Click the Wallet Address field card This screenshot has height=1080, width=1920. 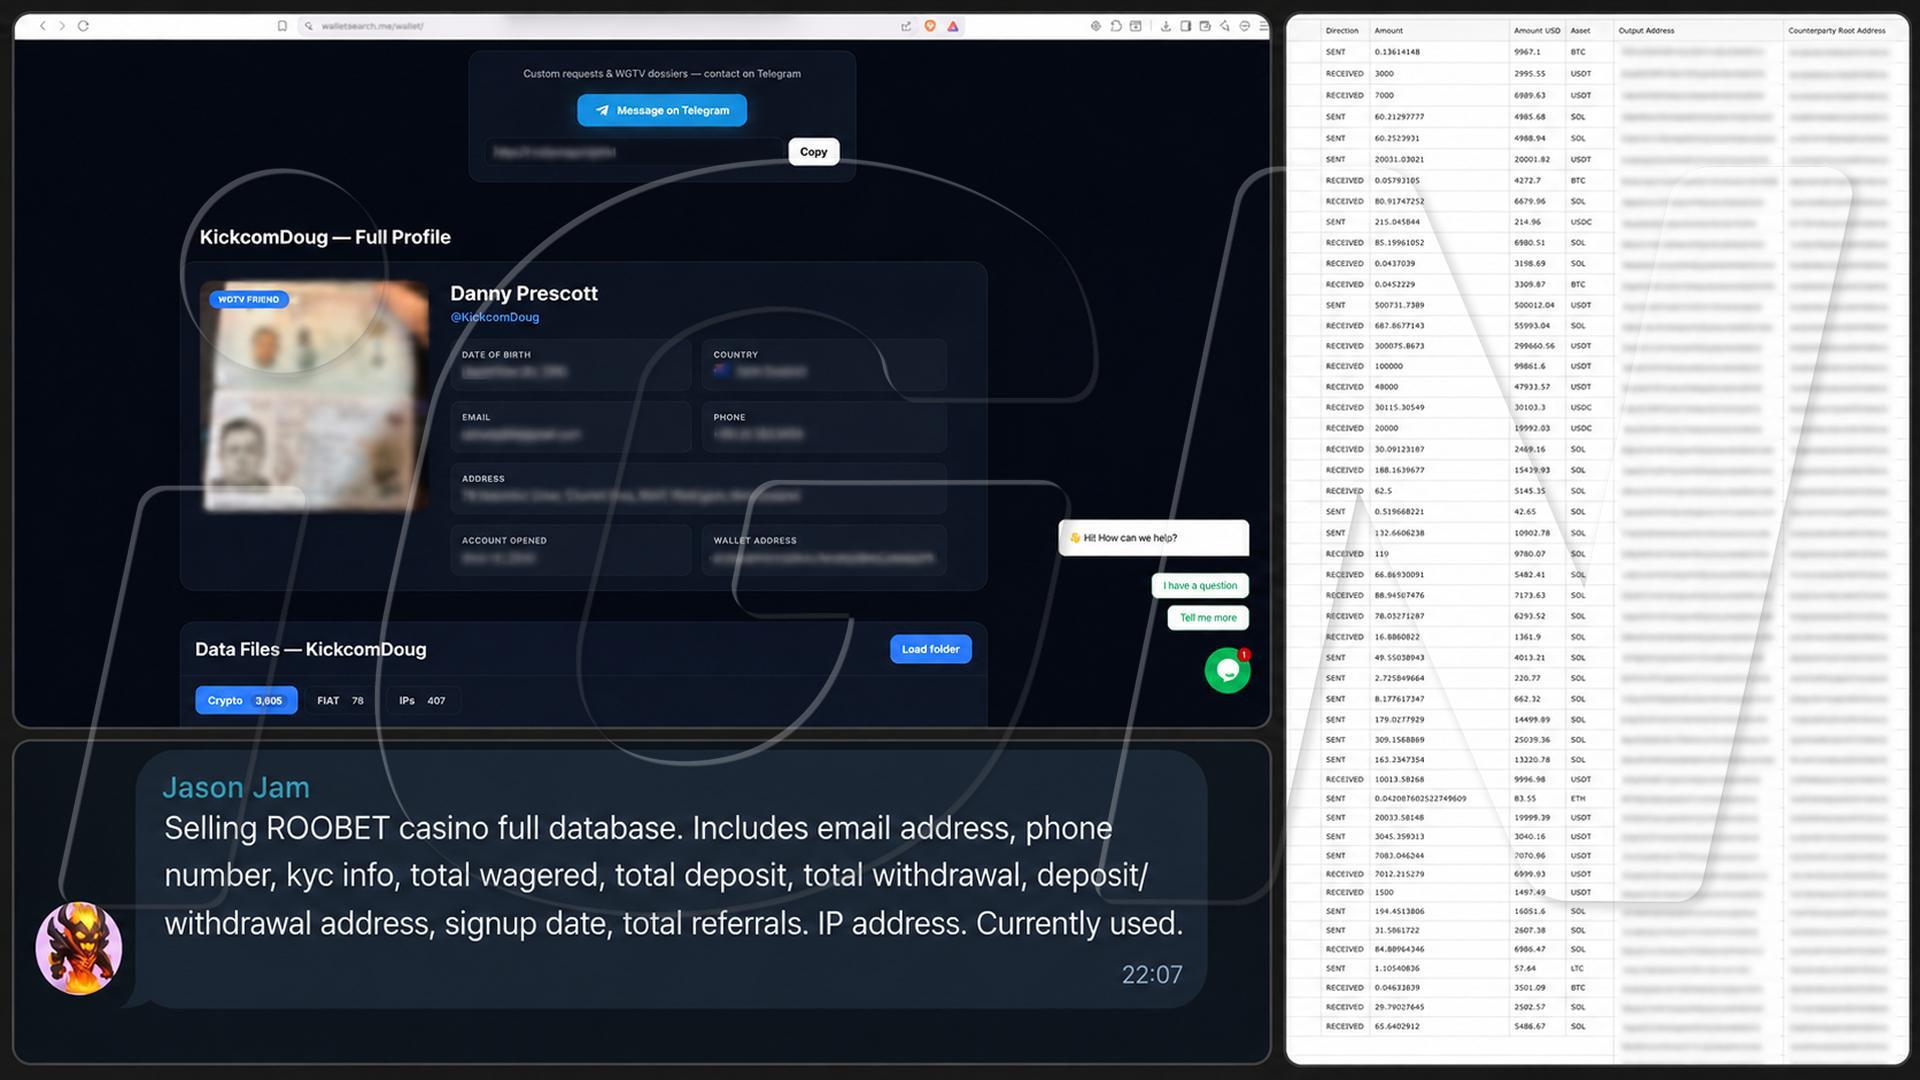click(823, 550)
